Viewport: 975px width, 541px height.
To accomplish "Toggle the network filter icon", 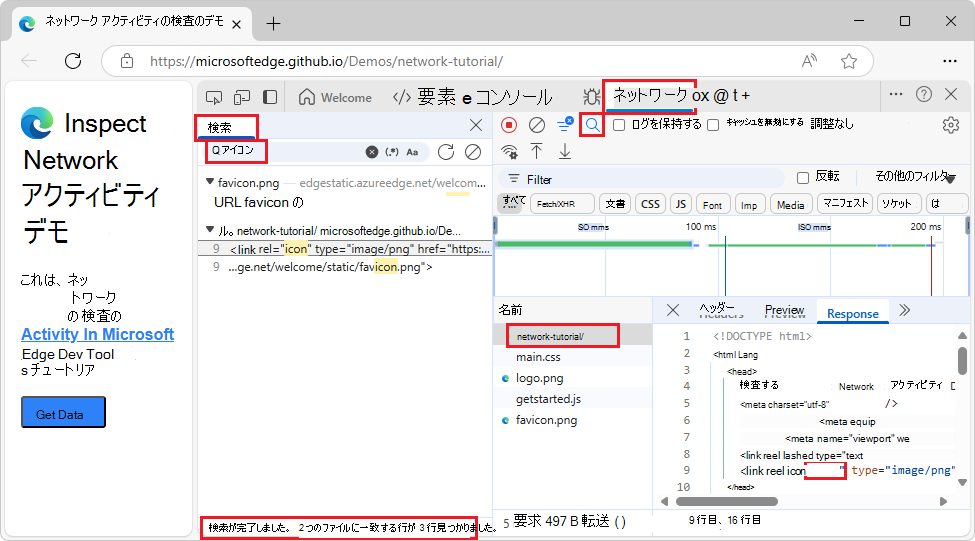I will (565, 124).
